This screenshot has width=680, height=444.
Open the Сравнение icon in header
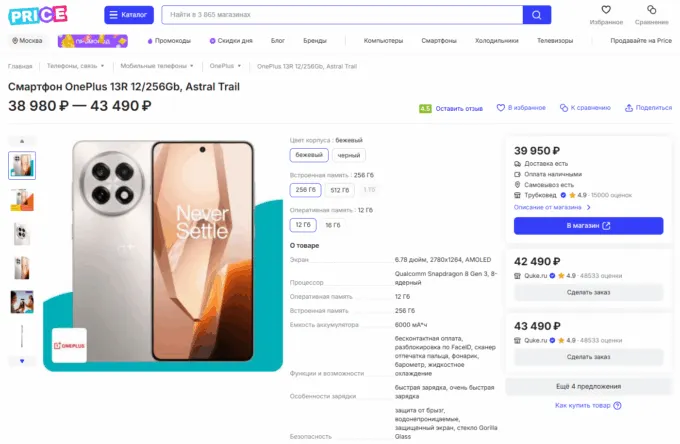(x=651, y=10)
